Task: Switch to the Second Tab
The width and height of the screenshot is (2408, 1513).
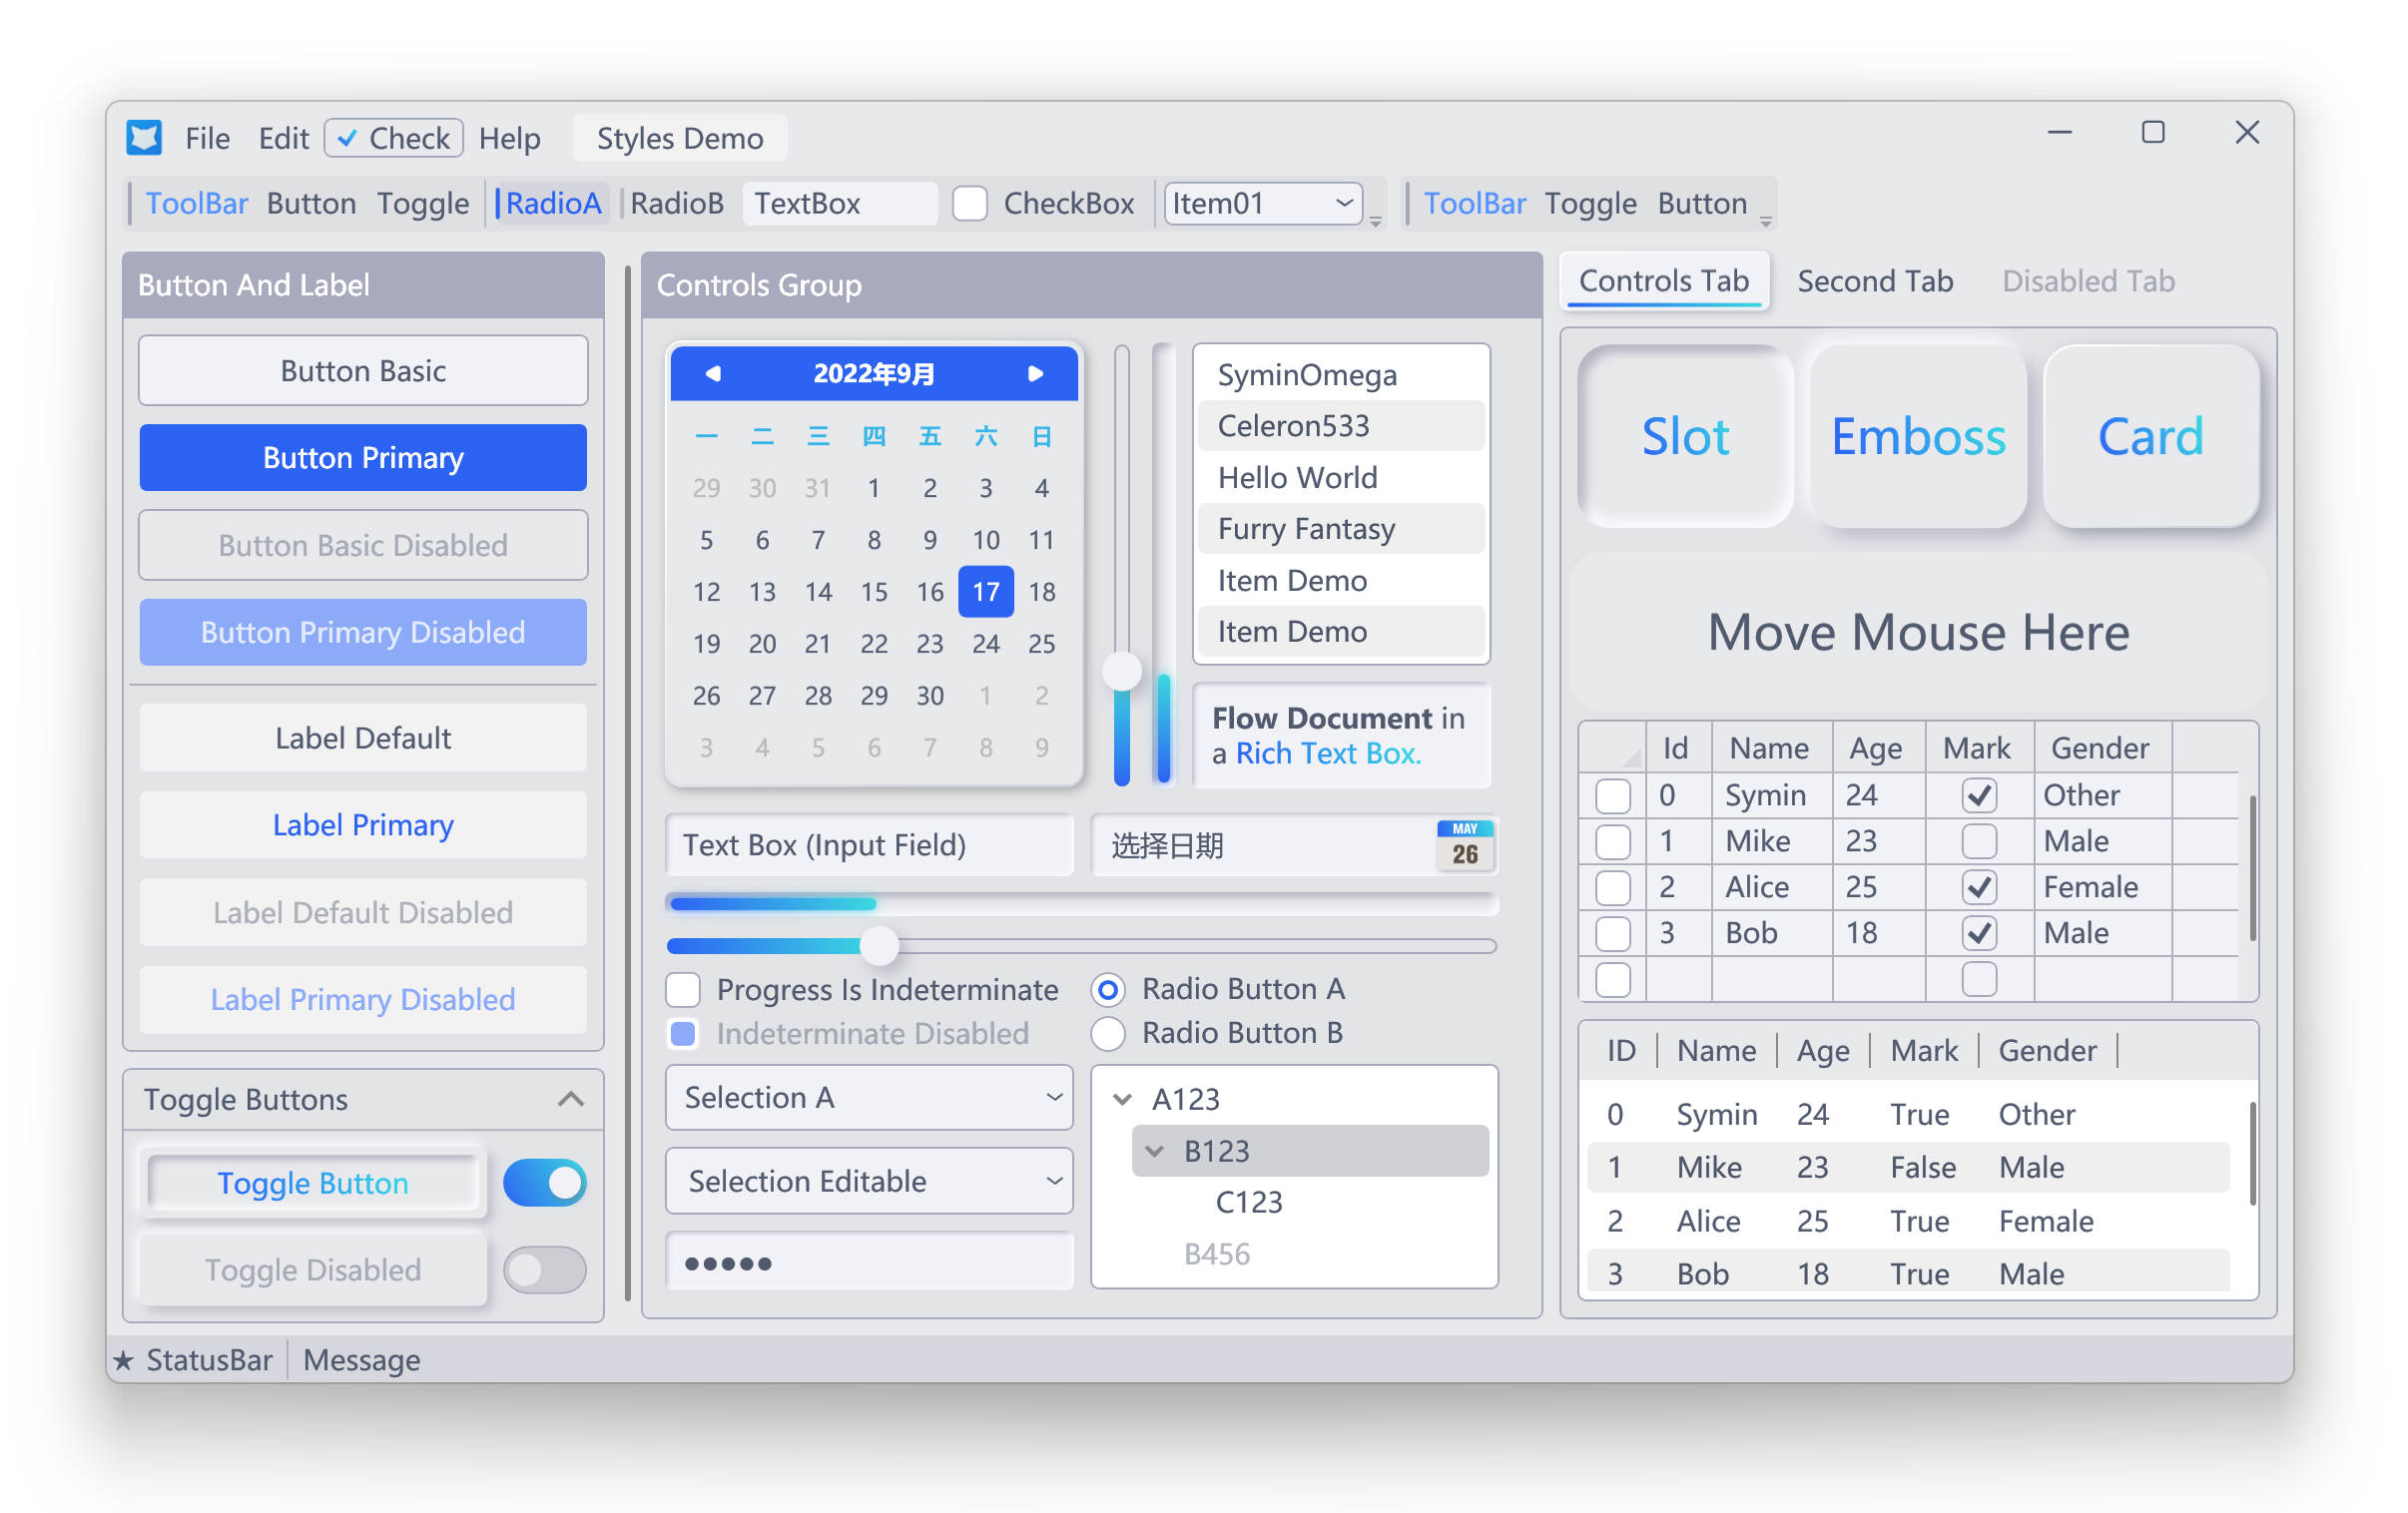Action: click(x=1874, y=281)
